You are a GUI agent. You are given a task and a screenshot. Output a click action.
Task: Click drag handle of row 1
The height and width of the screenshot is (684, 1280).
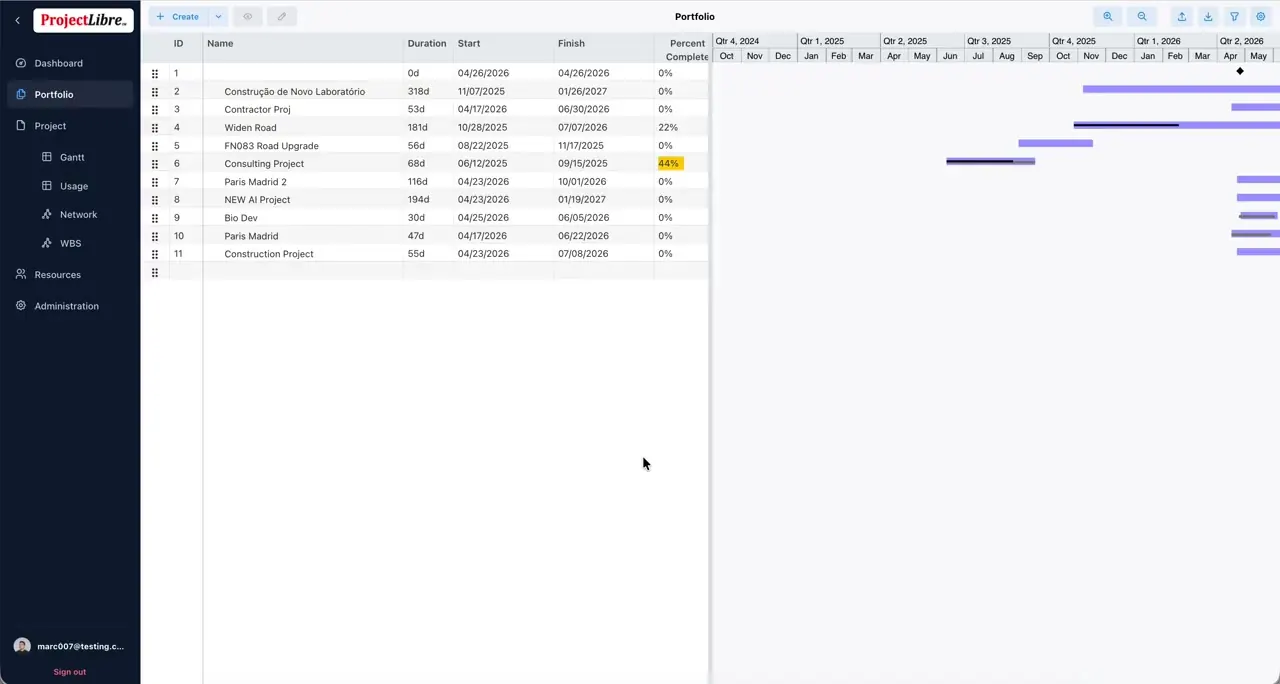pos(155,73)
